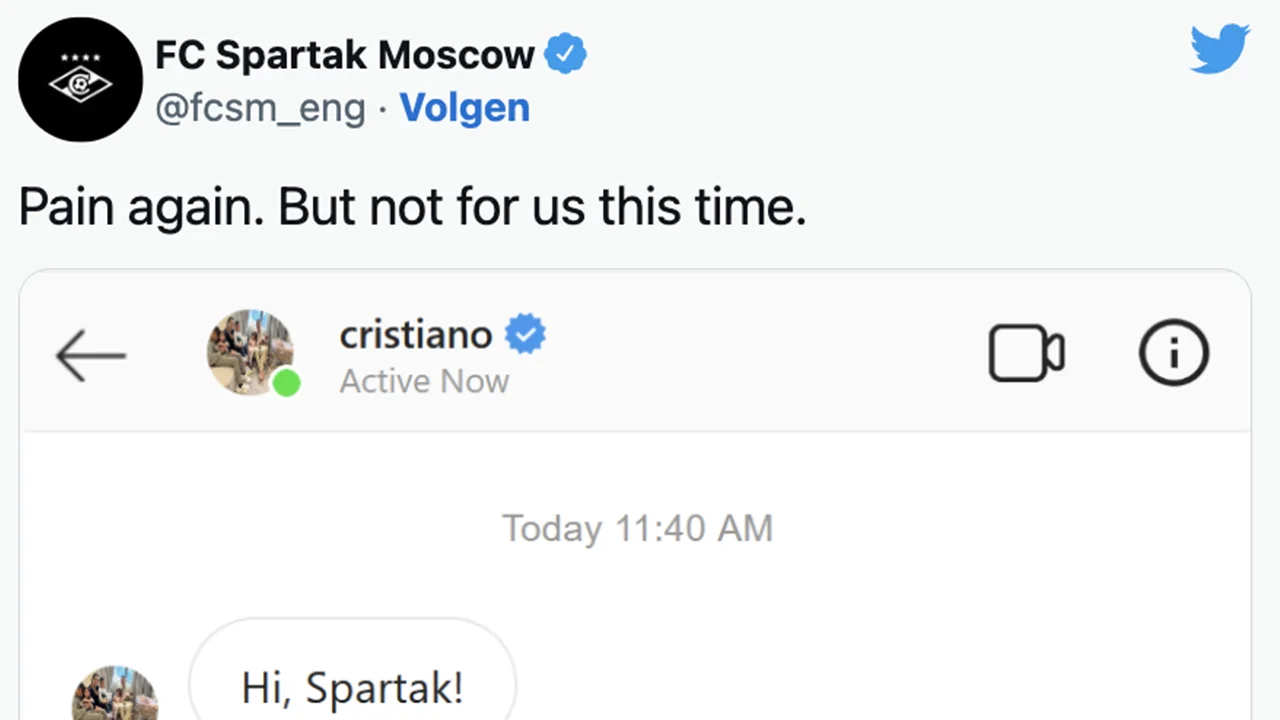
Task: Collapse the embedded Instagram conversation
Action: [x=90, y=354]
